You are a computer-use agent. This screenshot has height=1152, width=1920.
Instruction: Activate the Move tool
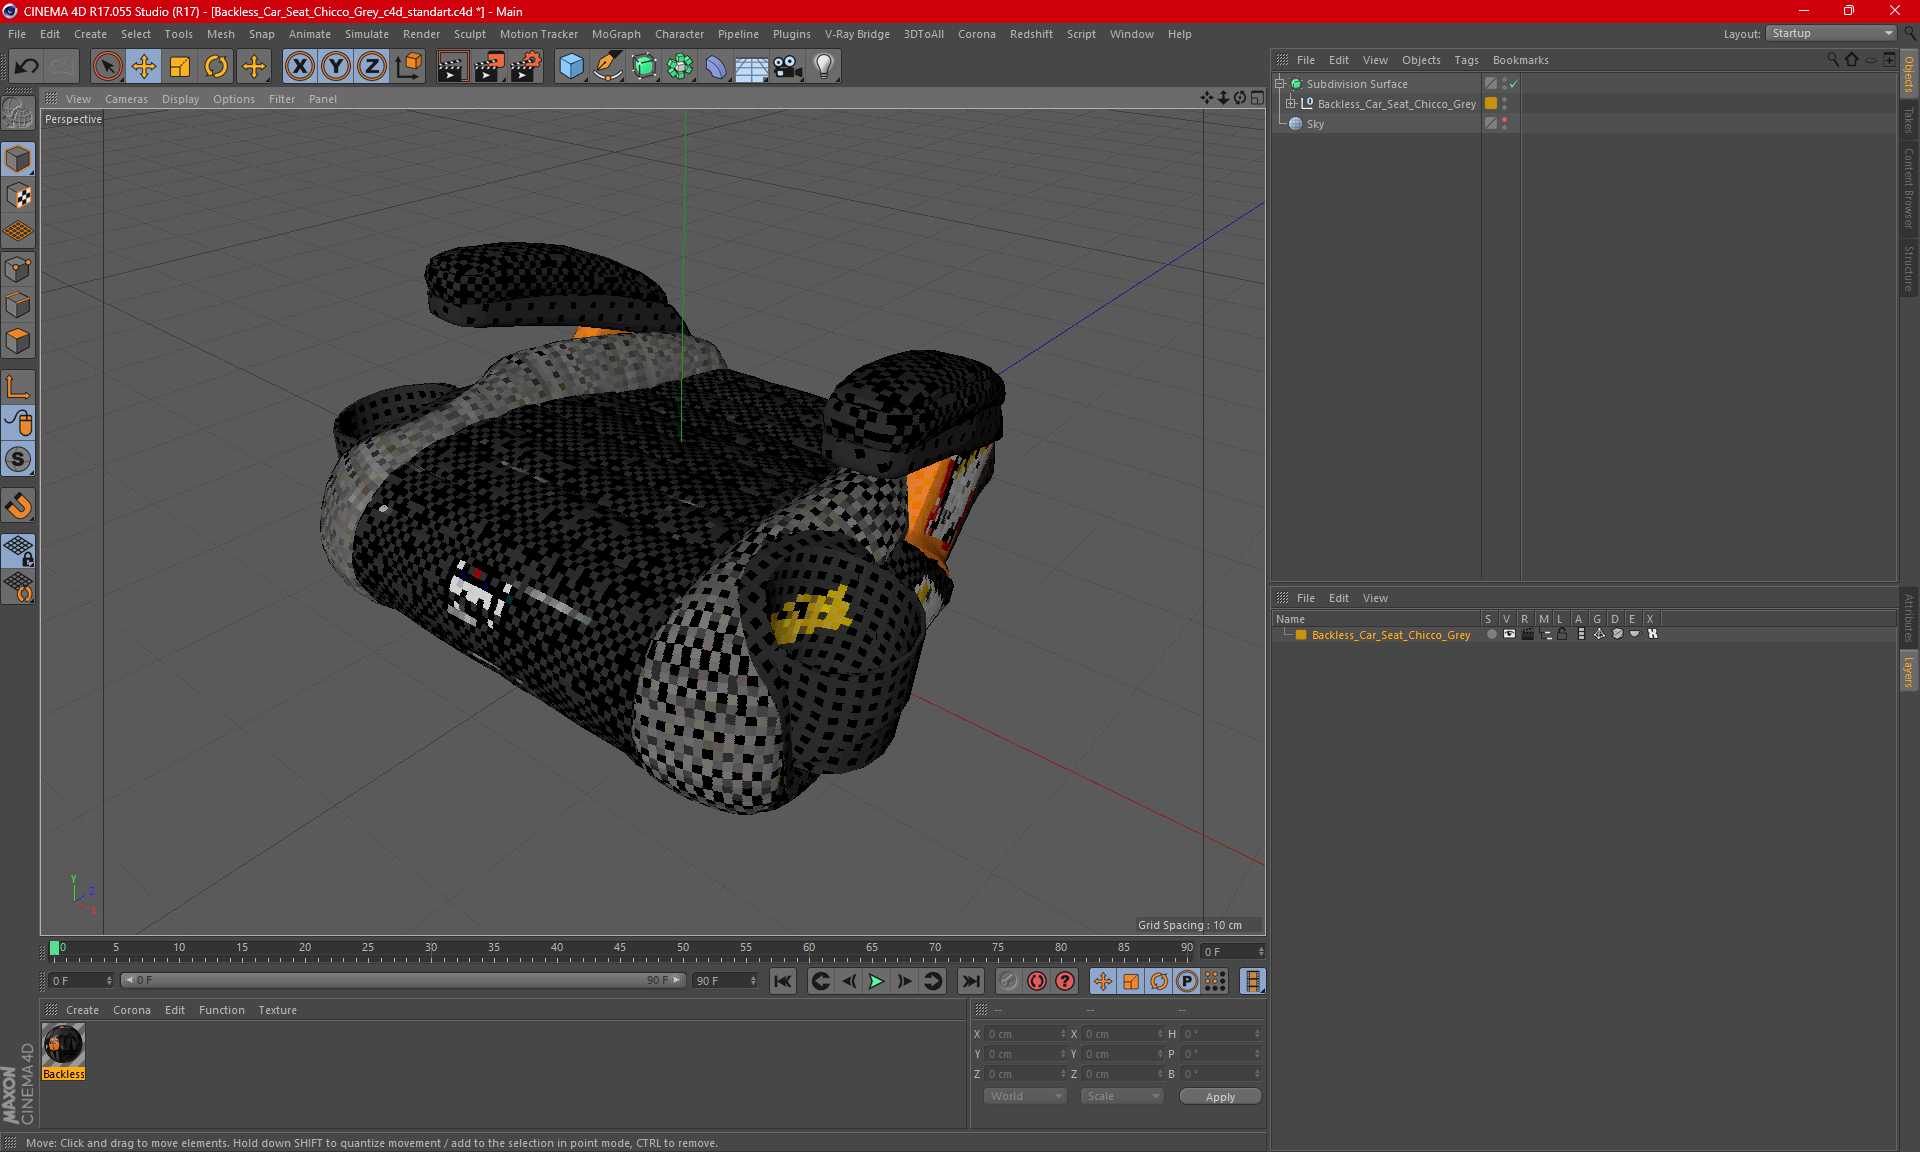[144, 66]
